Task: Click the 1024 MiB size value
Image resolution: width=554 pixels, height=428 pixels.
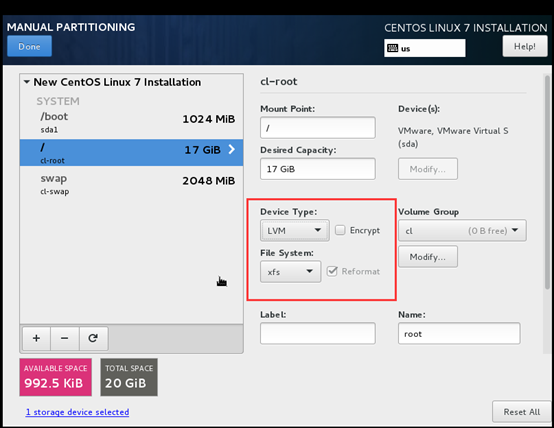Action: (x=208, y=119)
